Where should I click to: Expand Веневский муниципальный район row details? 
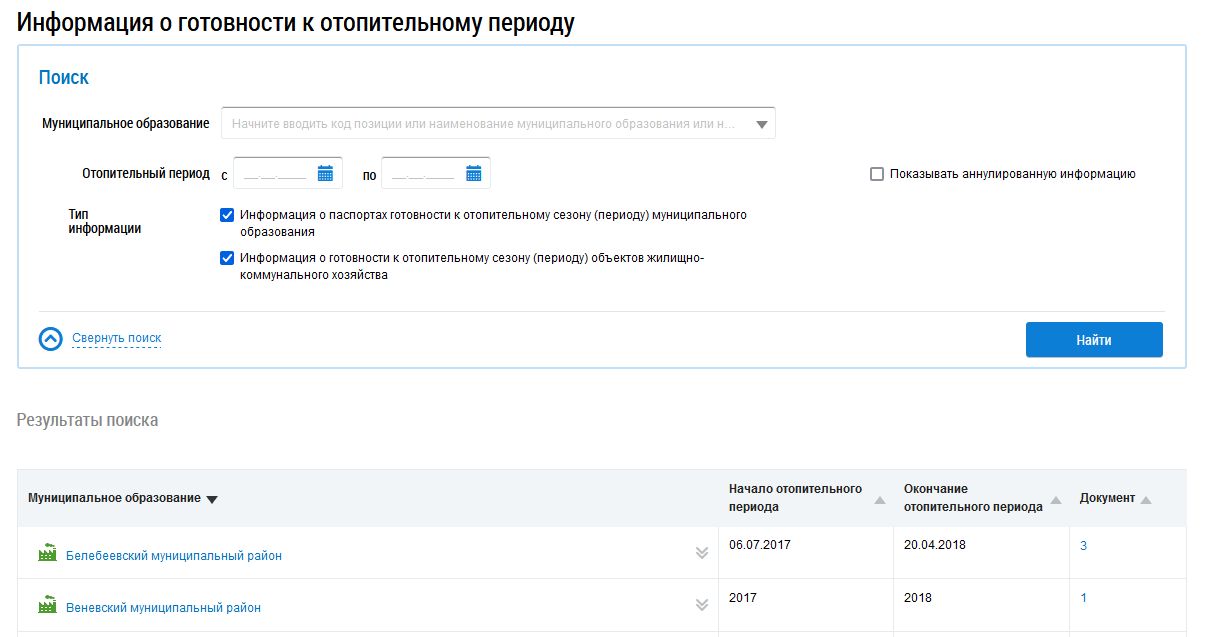pos(702,605)
